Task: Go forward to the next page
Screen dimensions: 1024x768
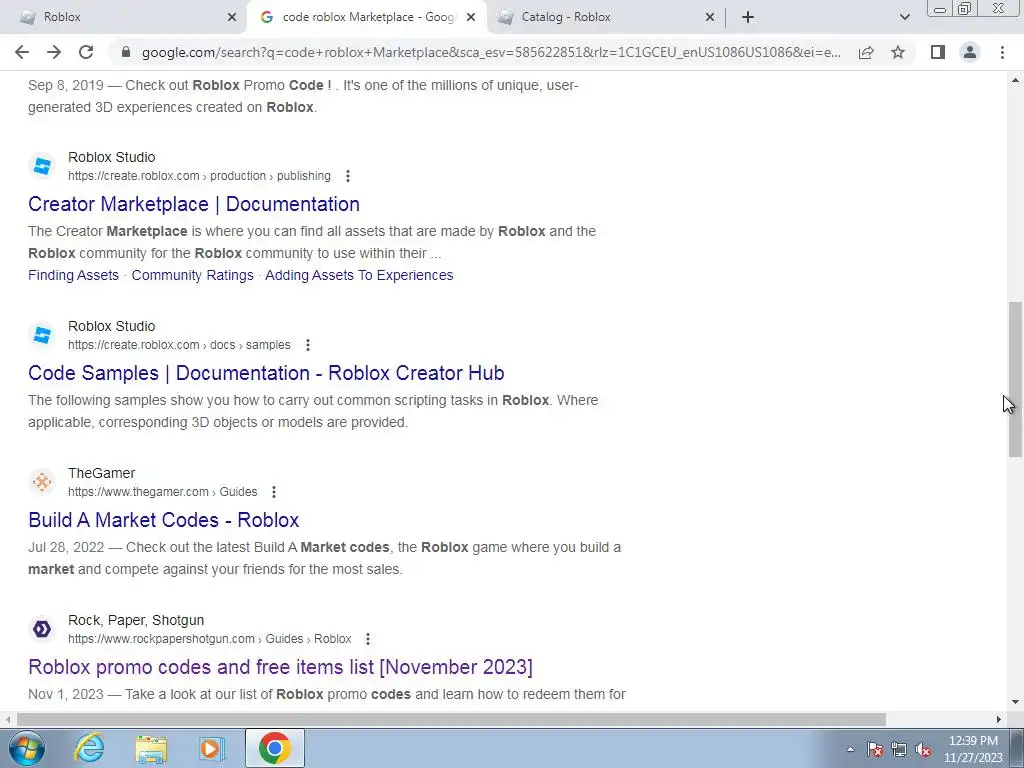Action: (54, 52)
